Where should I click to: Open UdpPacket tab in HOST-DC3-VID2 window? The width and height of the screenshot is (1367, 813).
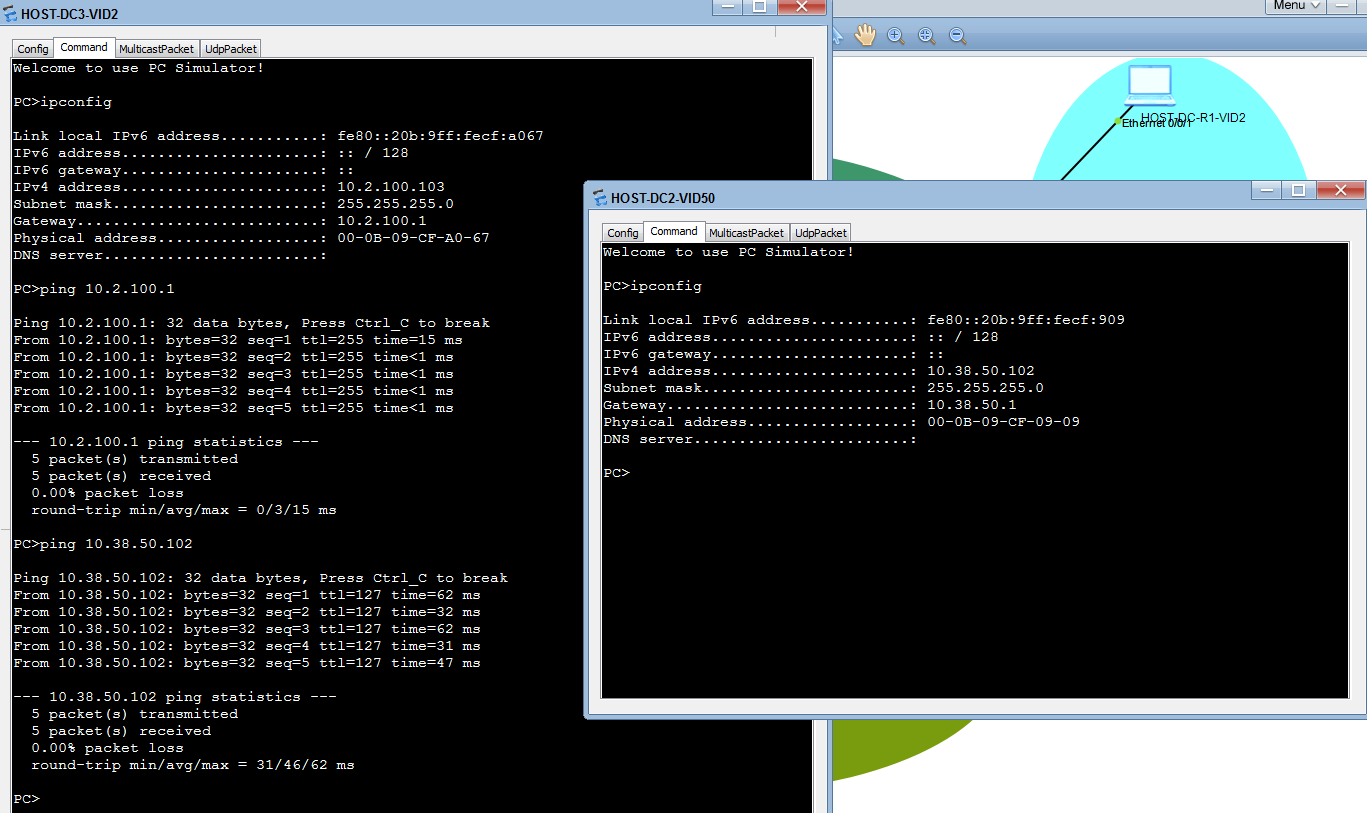[x=231, y=48]
